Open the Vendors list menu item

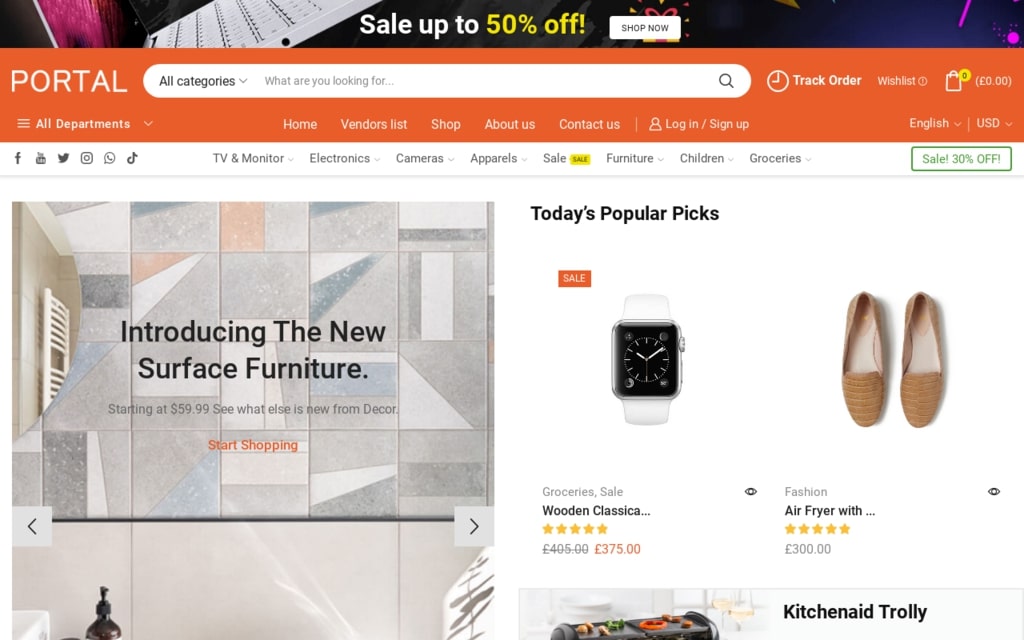tap(374, 124)
